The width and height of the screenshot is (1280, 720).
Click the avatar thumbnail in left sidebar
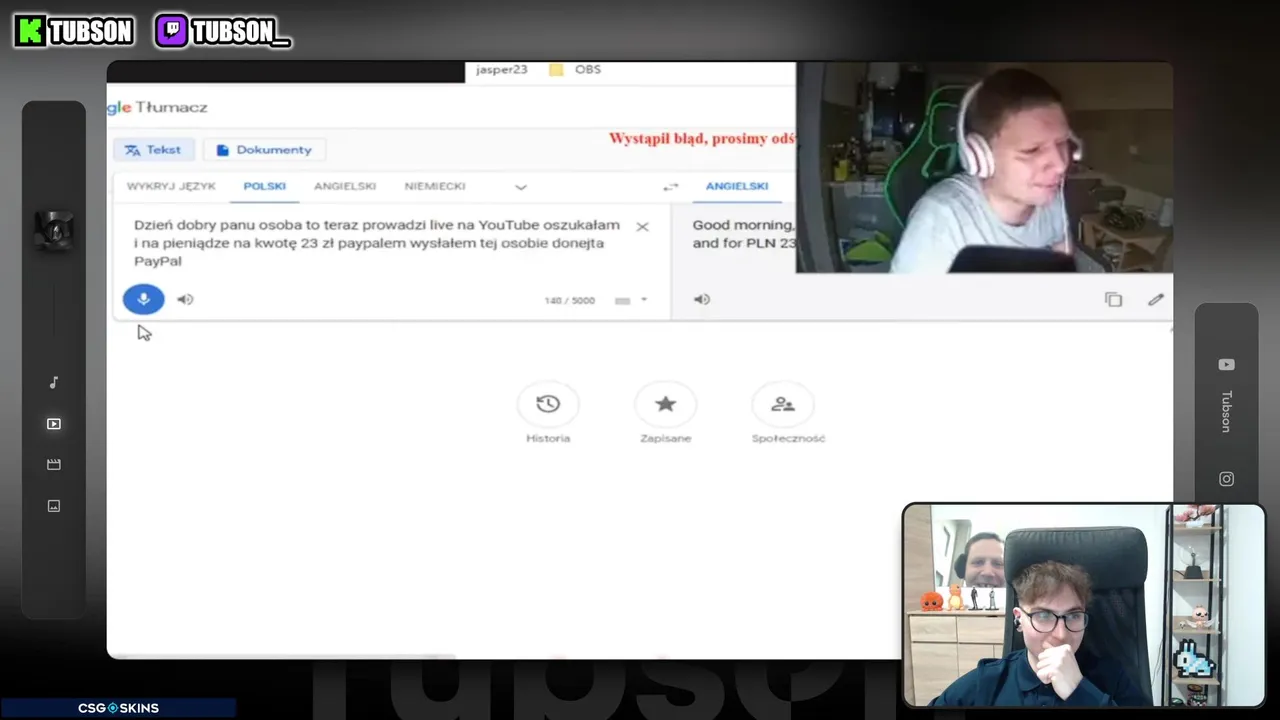tap(54, 231)
